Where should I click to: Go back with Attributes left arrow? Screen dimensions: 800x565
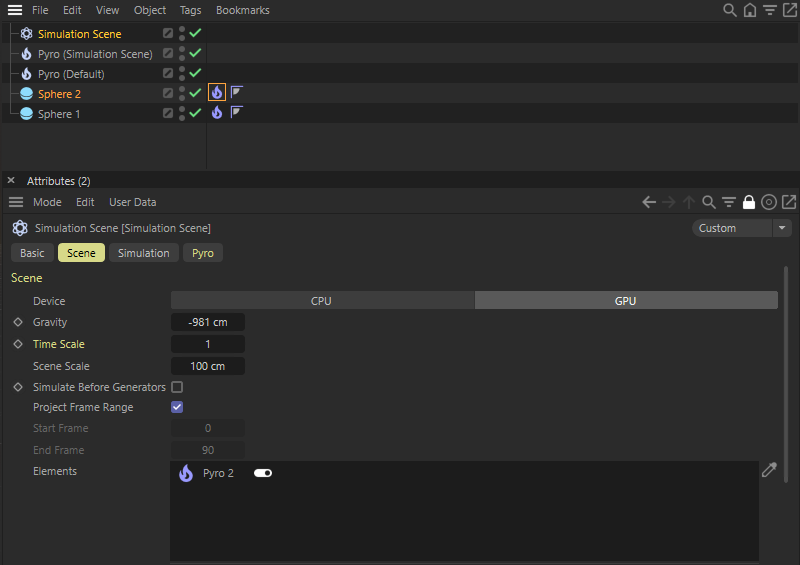click(649, 202)
